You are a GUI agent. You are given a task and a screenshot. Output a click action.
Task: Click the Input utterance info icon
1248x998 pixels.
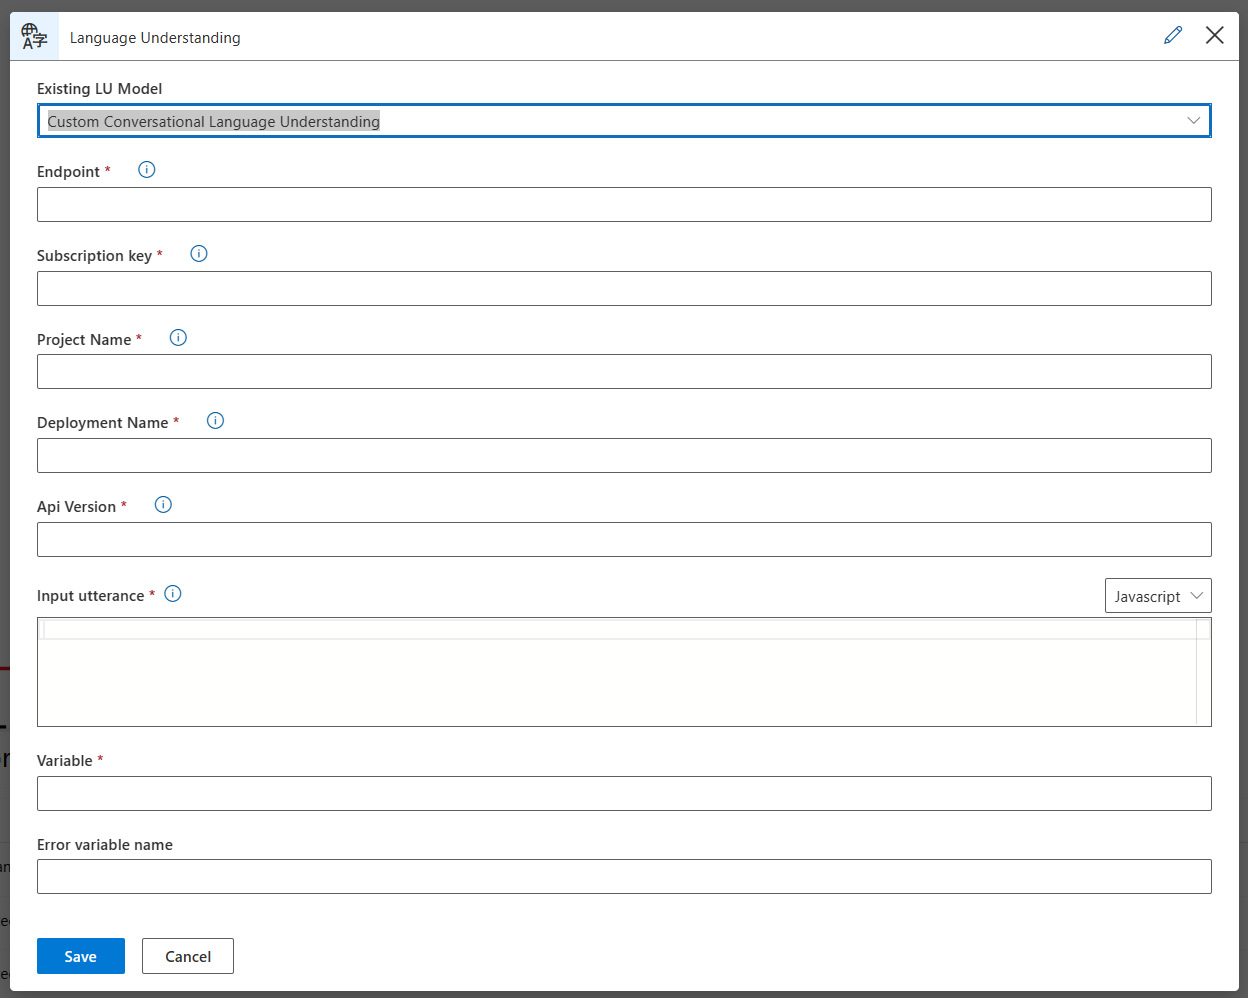click(172, 593)
